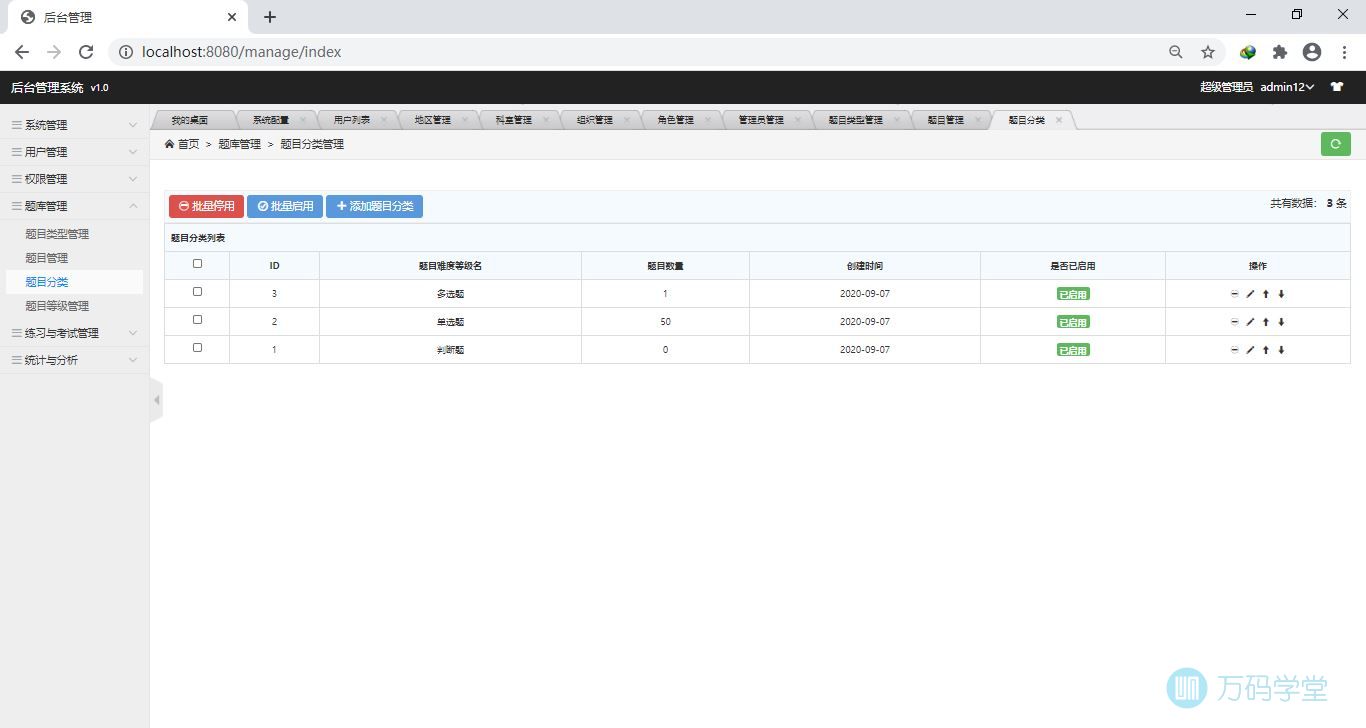Click the browser back arrow
Image resolution: width=1366 pixels, height=728 pixels.
pyautogui.click(x=22, y=52)
